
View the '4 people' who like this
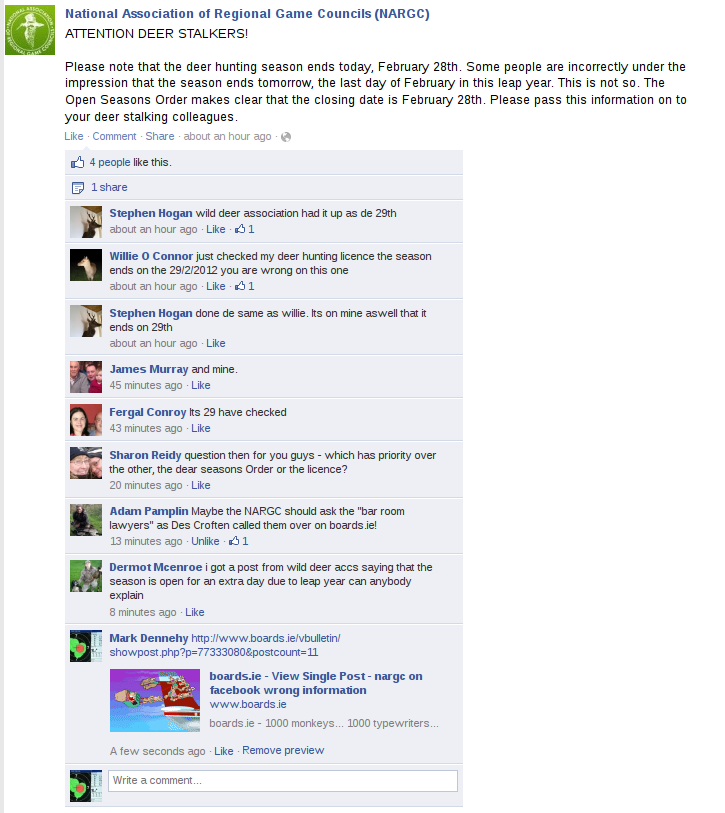[110, 162]
